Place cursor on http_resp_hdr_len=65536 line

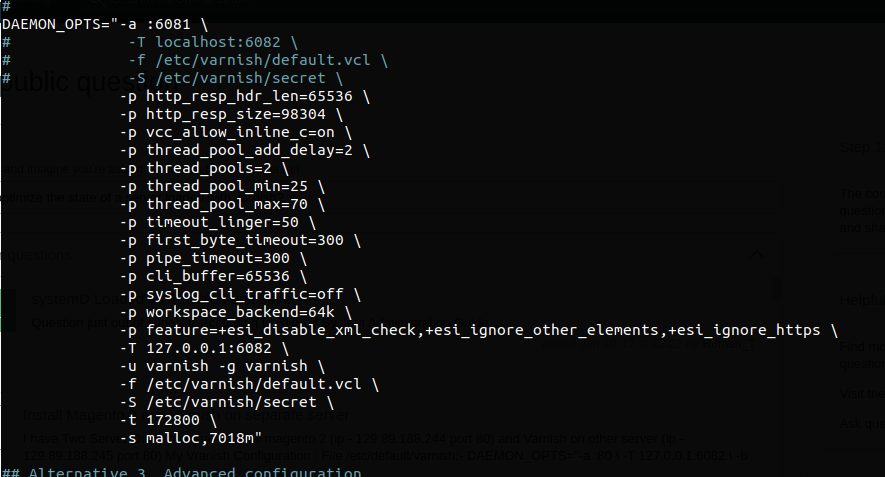pyautogui.click(x=244, y=97)
